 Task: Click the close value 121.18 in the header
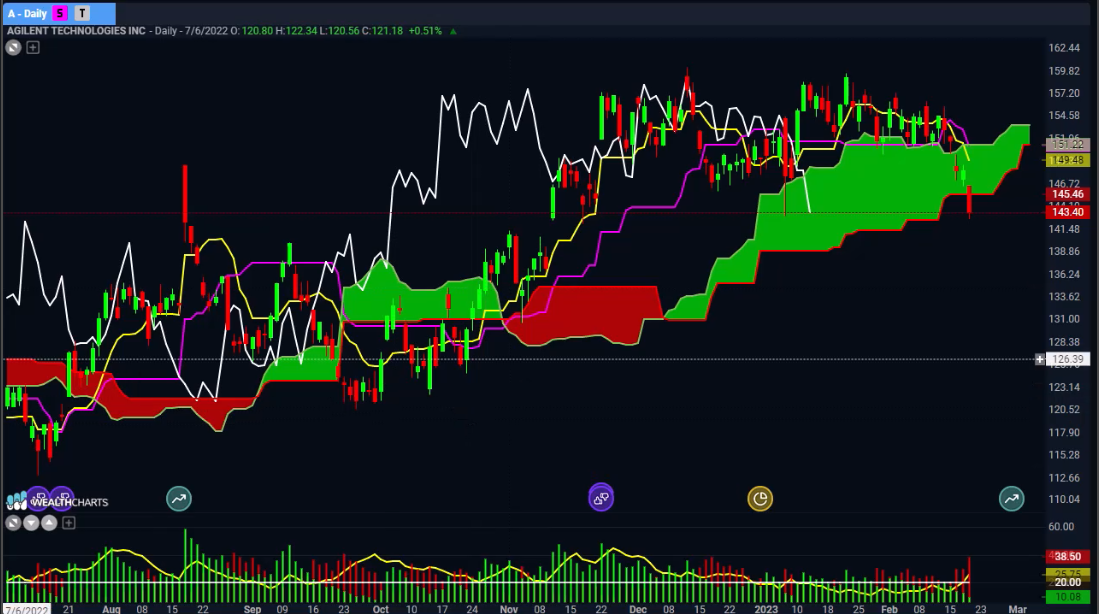click(387, 31)
